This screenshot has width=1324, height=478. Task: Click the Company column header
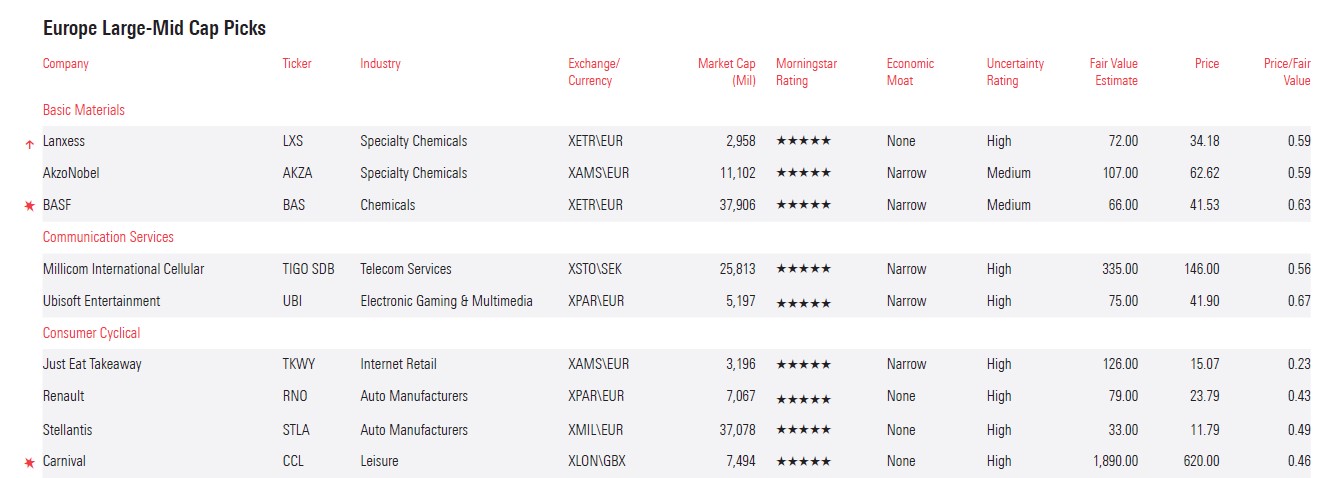[x=66, y=64]
